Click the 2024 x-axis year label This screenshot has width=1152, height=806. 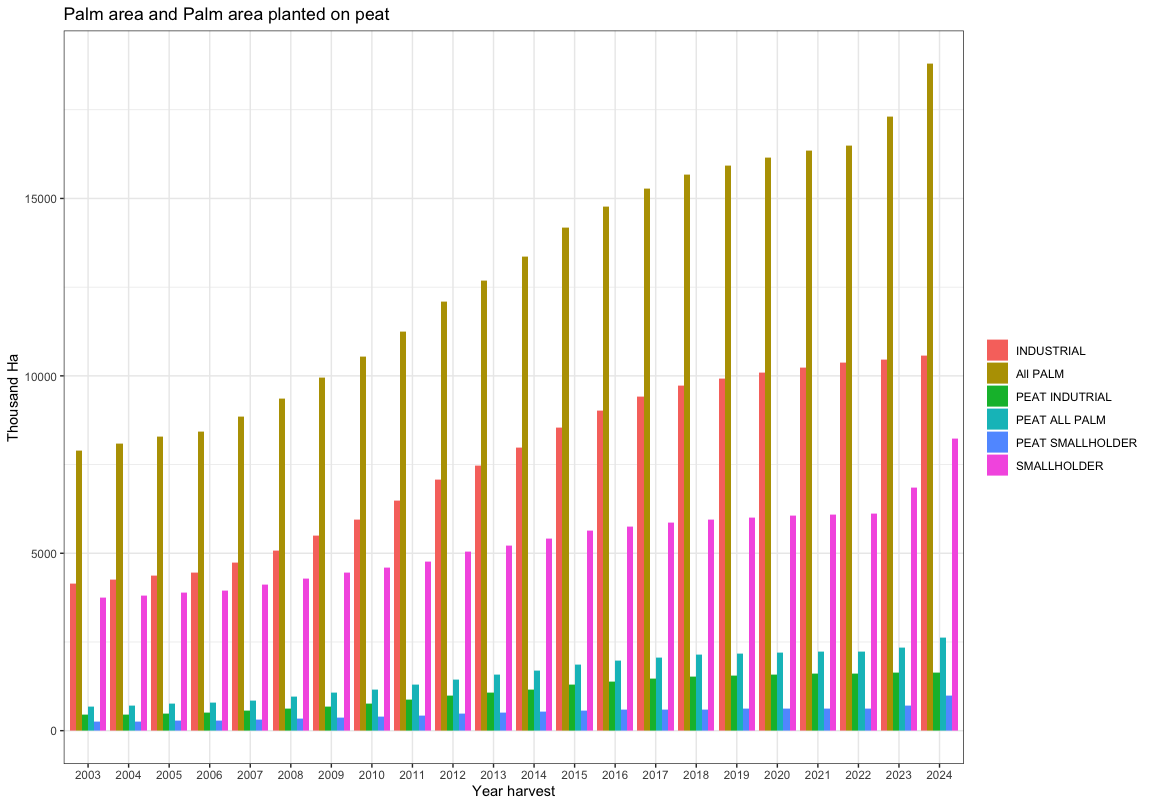point(938,775)
